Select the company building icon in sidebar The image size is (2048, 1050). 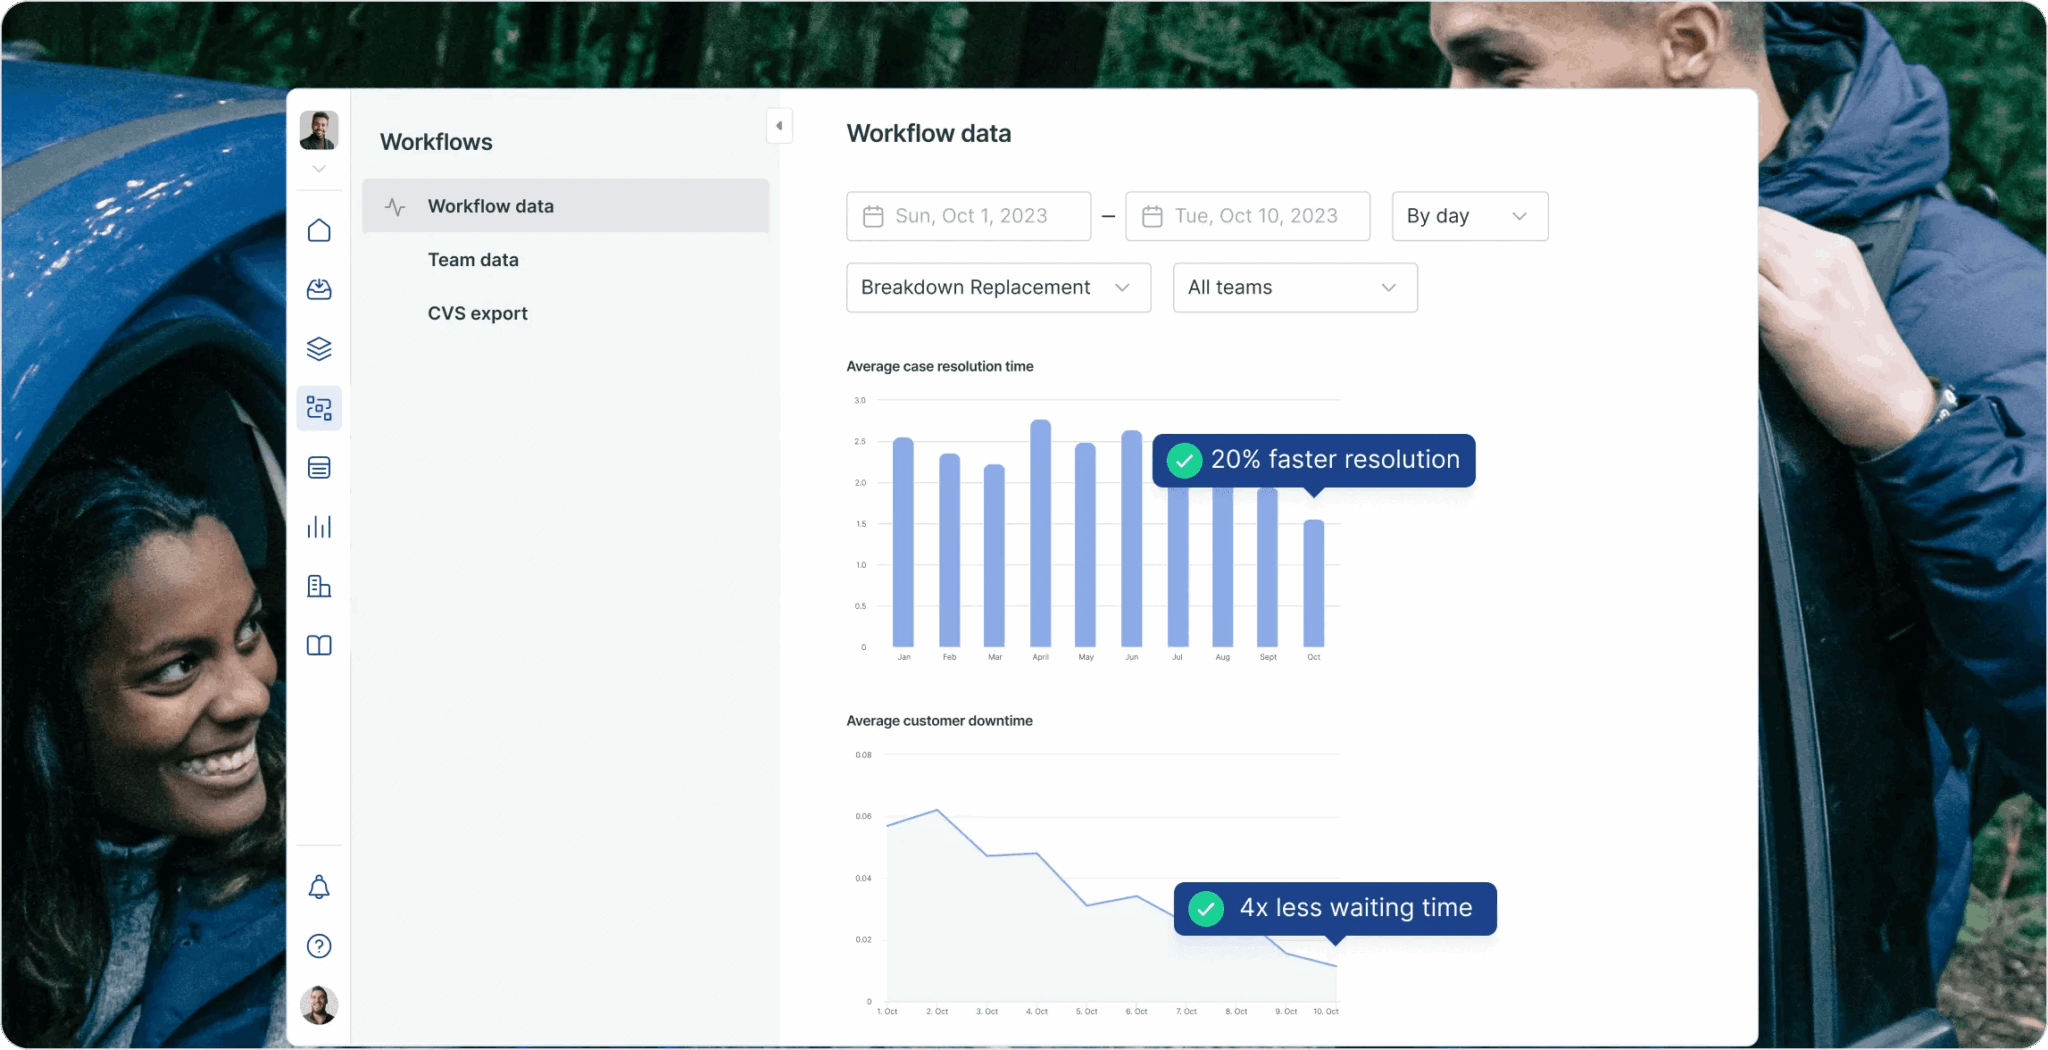click(319, 587)
